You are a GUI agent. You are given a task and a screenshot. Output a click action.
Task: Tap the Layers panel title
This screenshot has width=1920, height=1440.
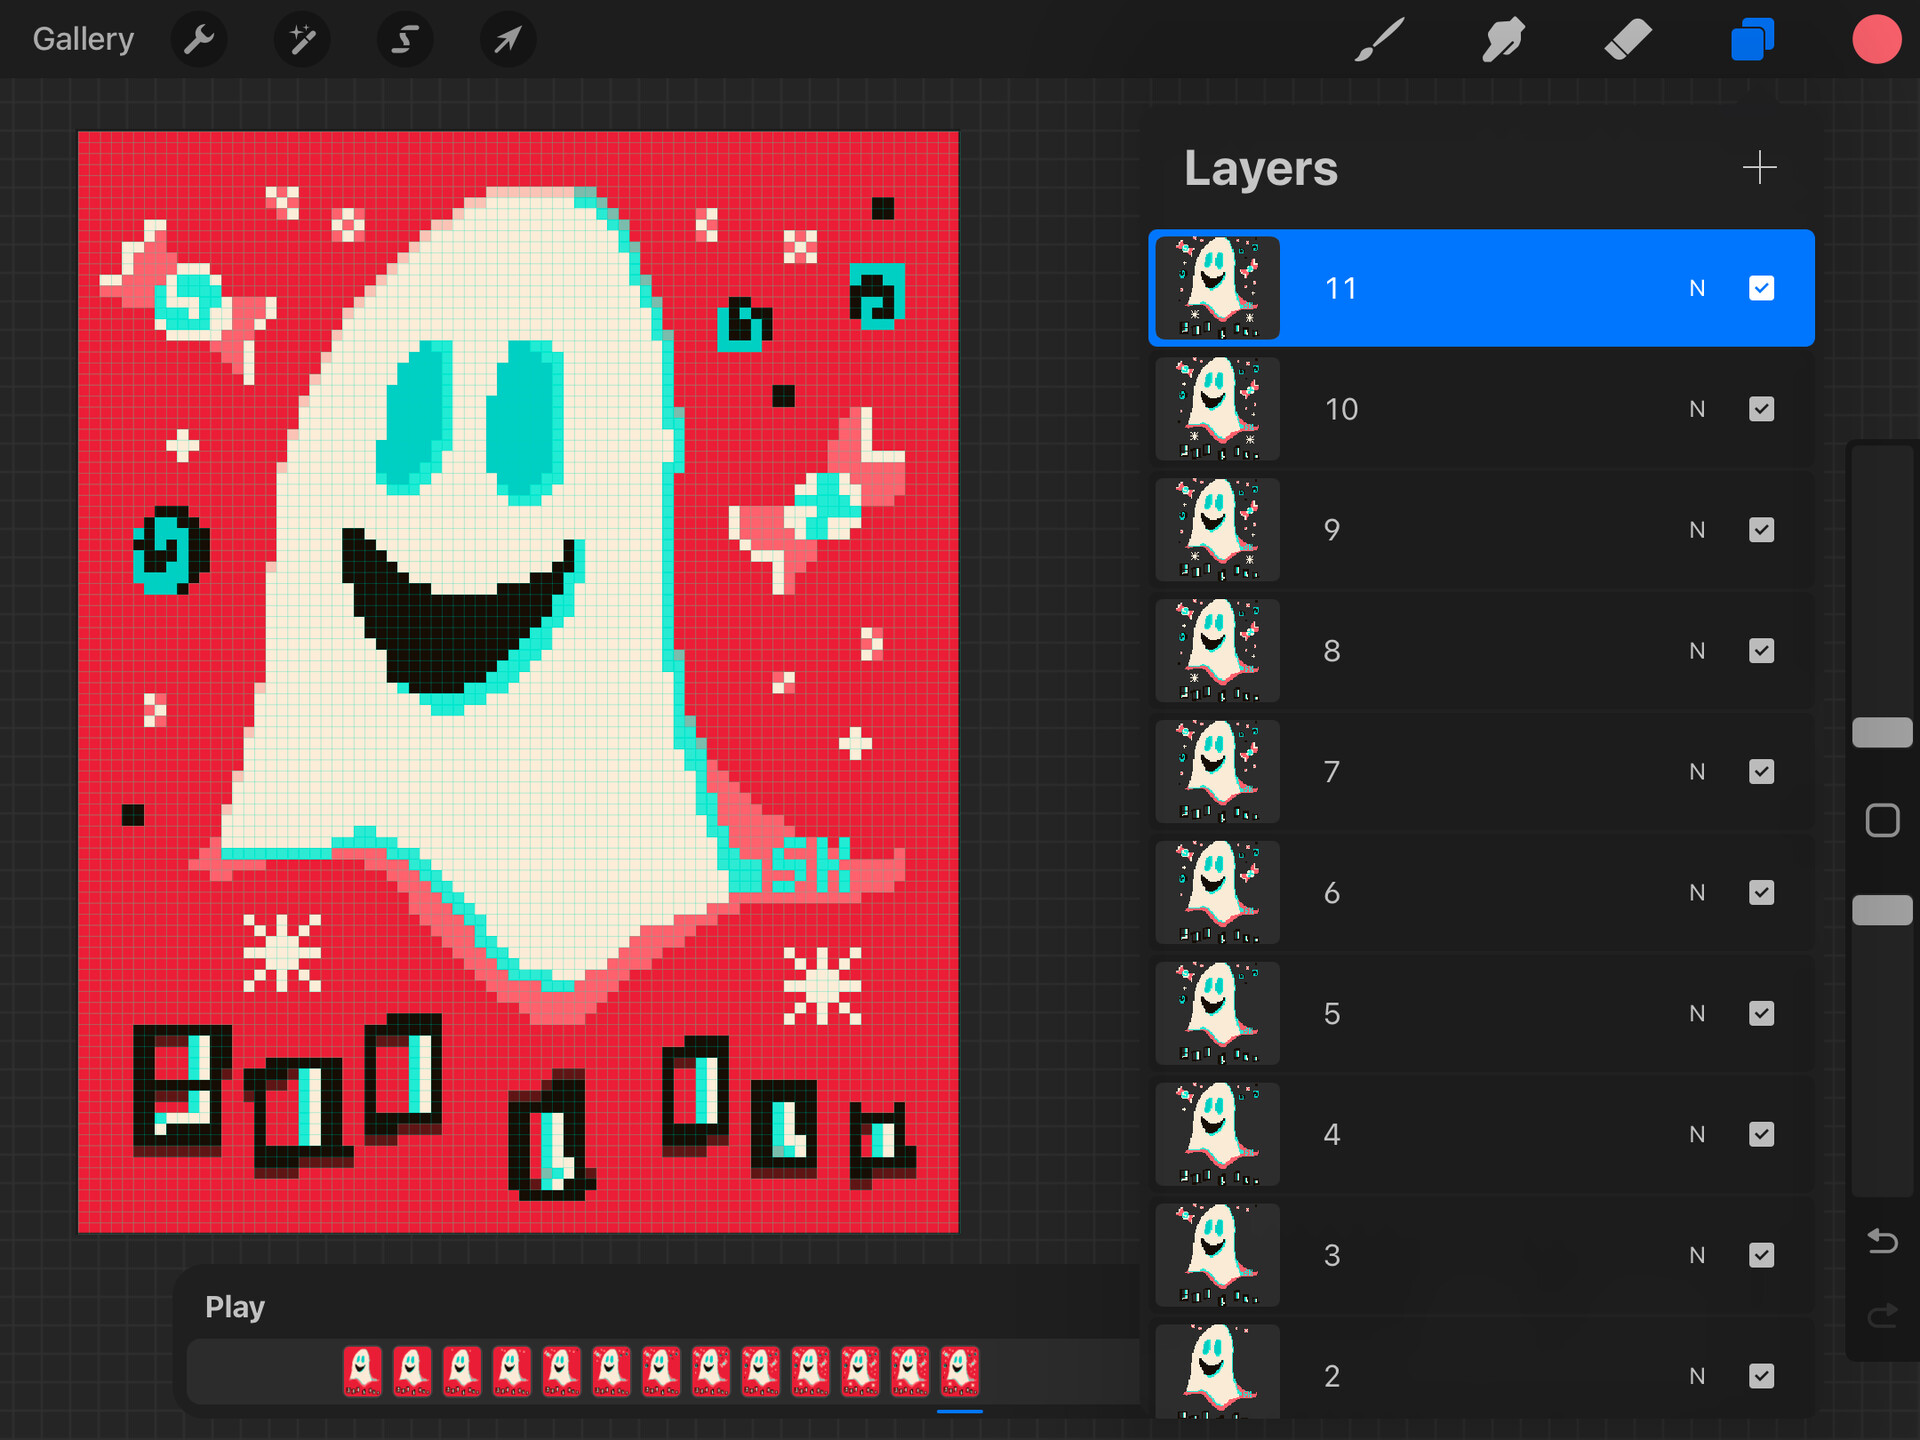pos(1261,169)
